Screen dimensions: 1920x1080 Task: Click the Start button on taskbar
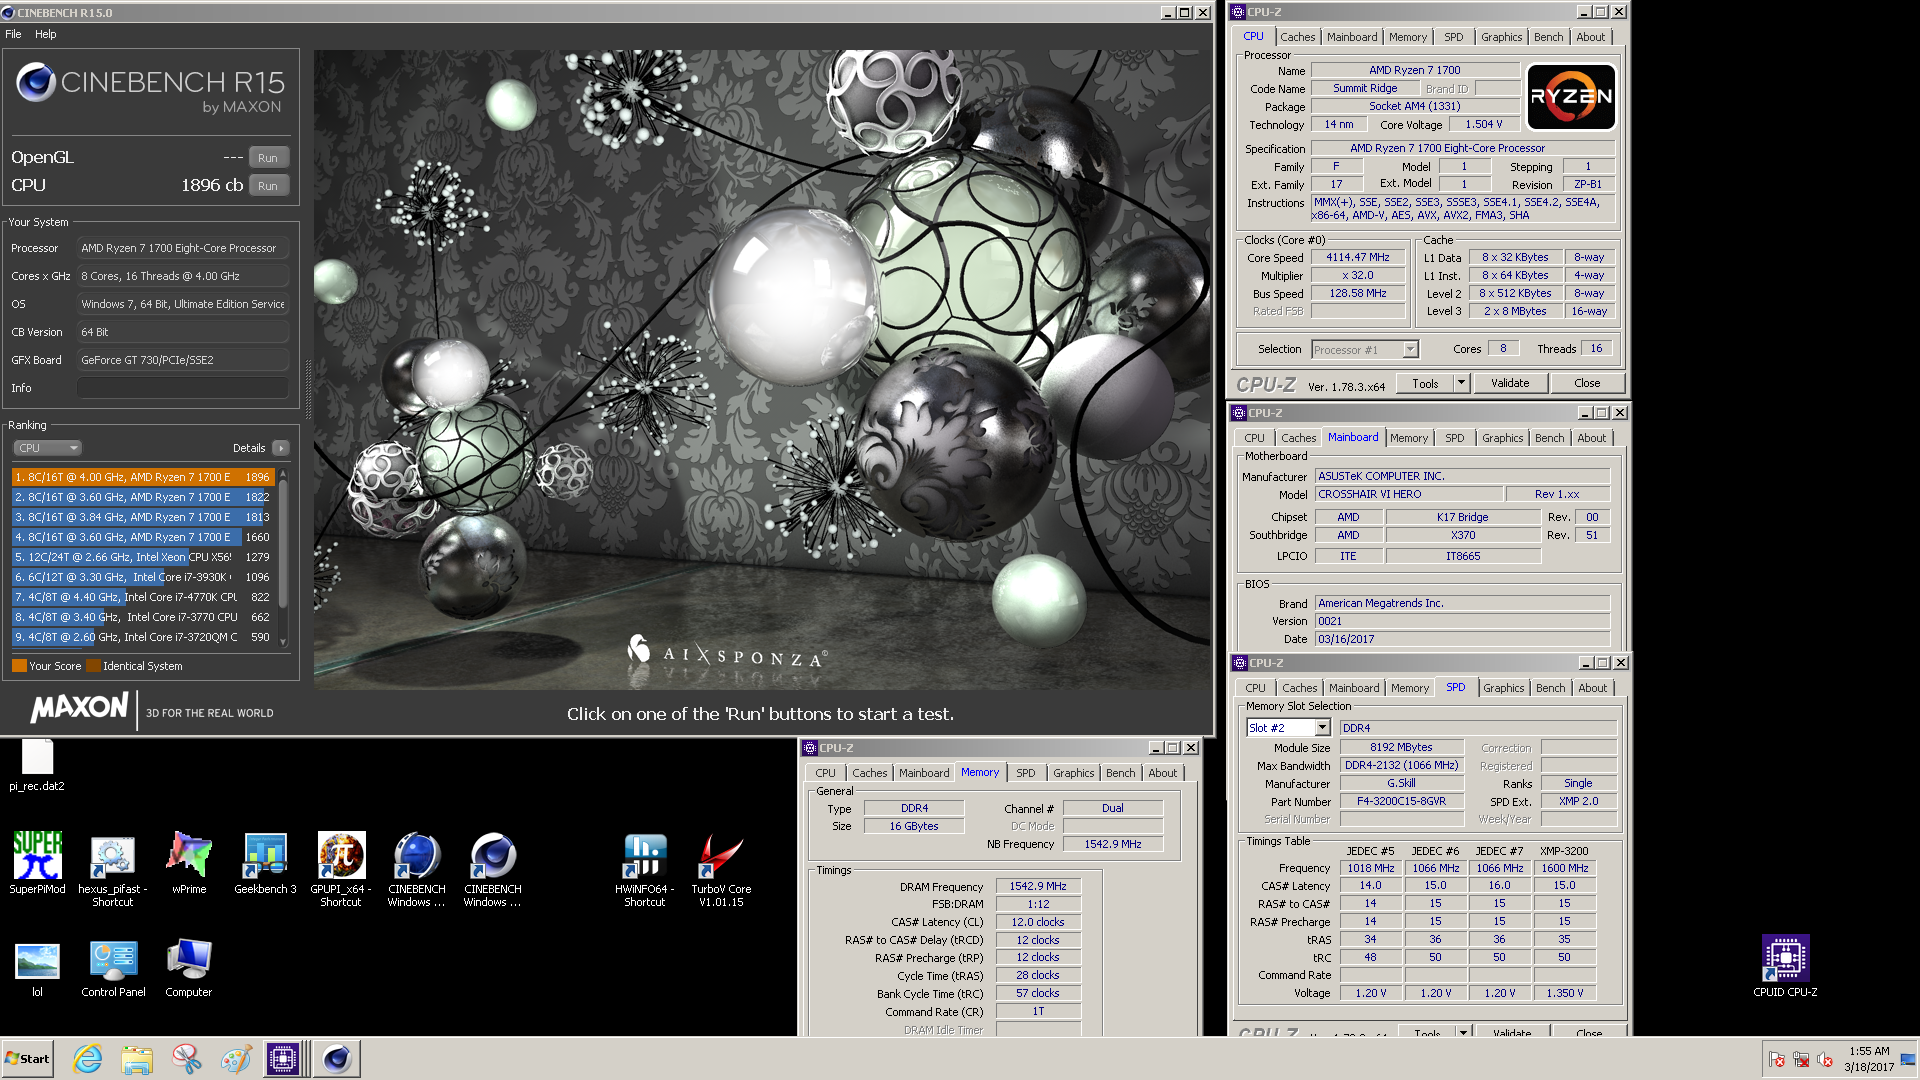pyautogui.click(x=27, y=1058)
